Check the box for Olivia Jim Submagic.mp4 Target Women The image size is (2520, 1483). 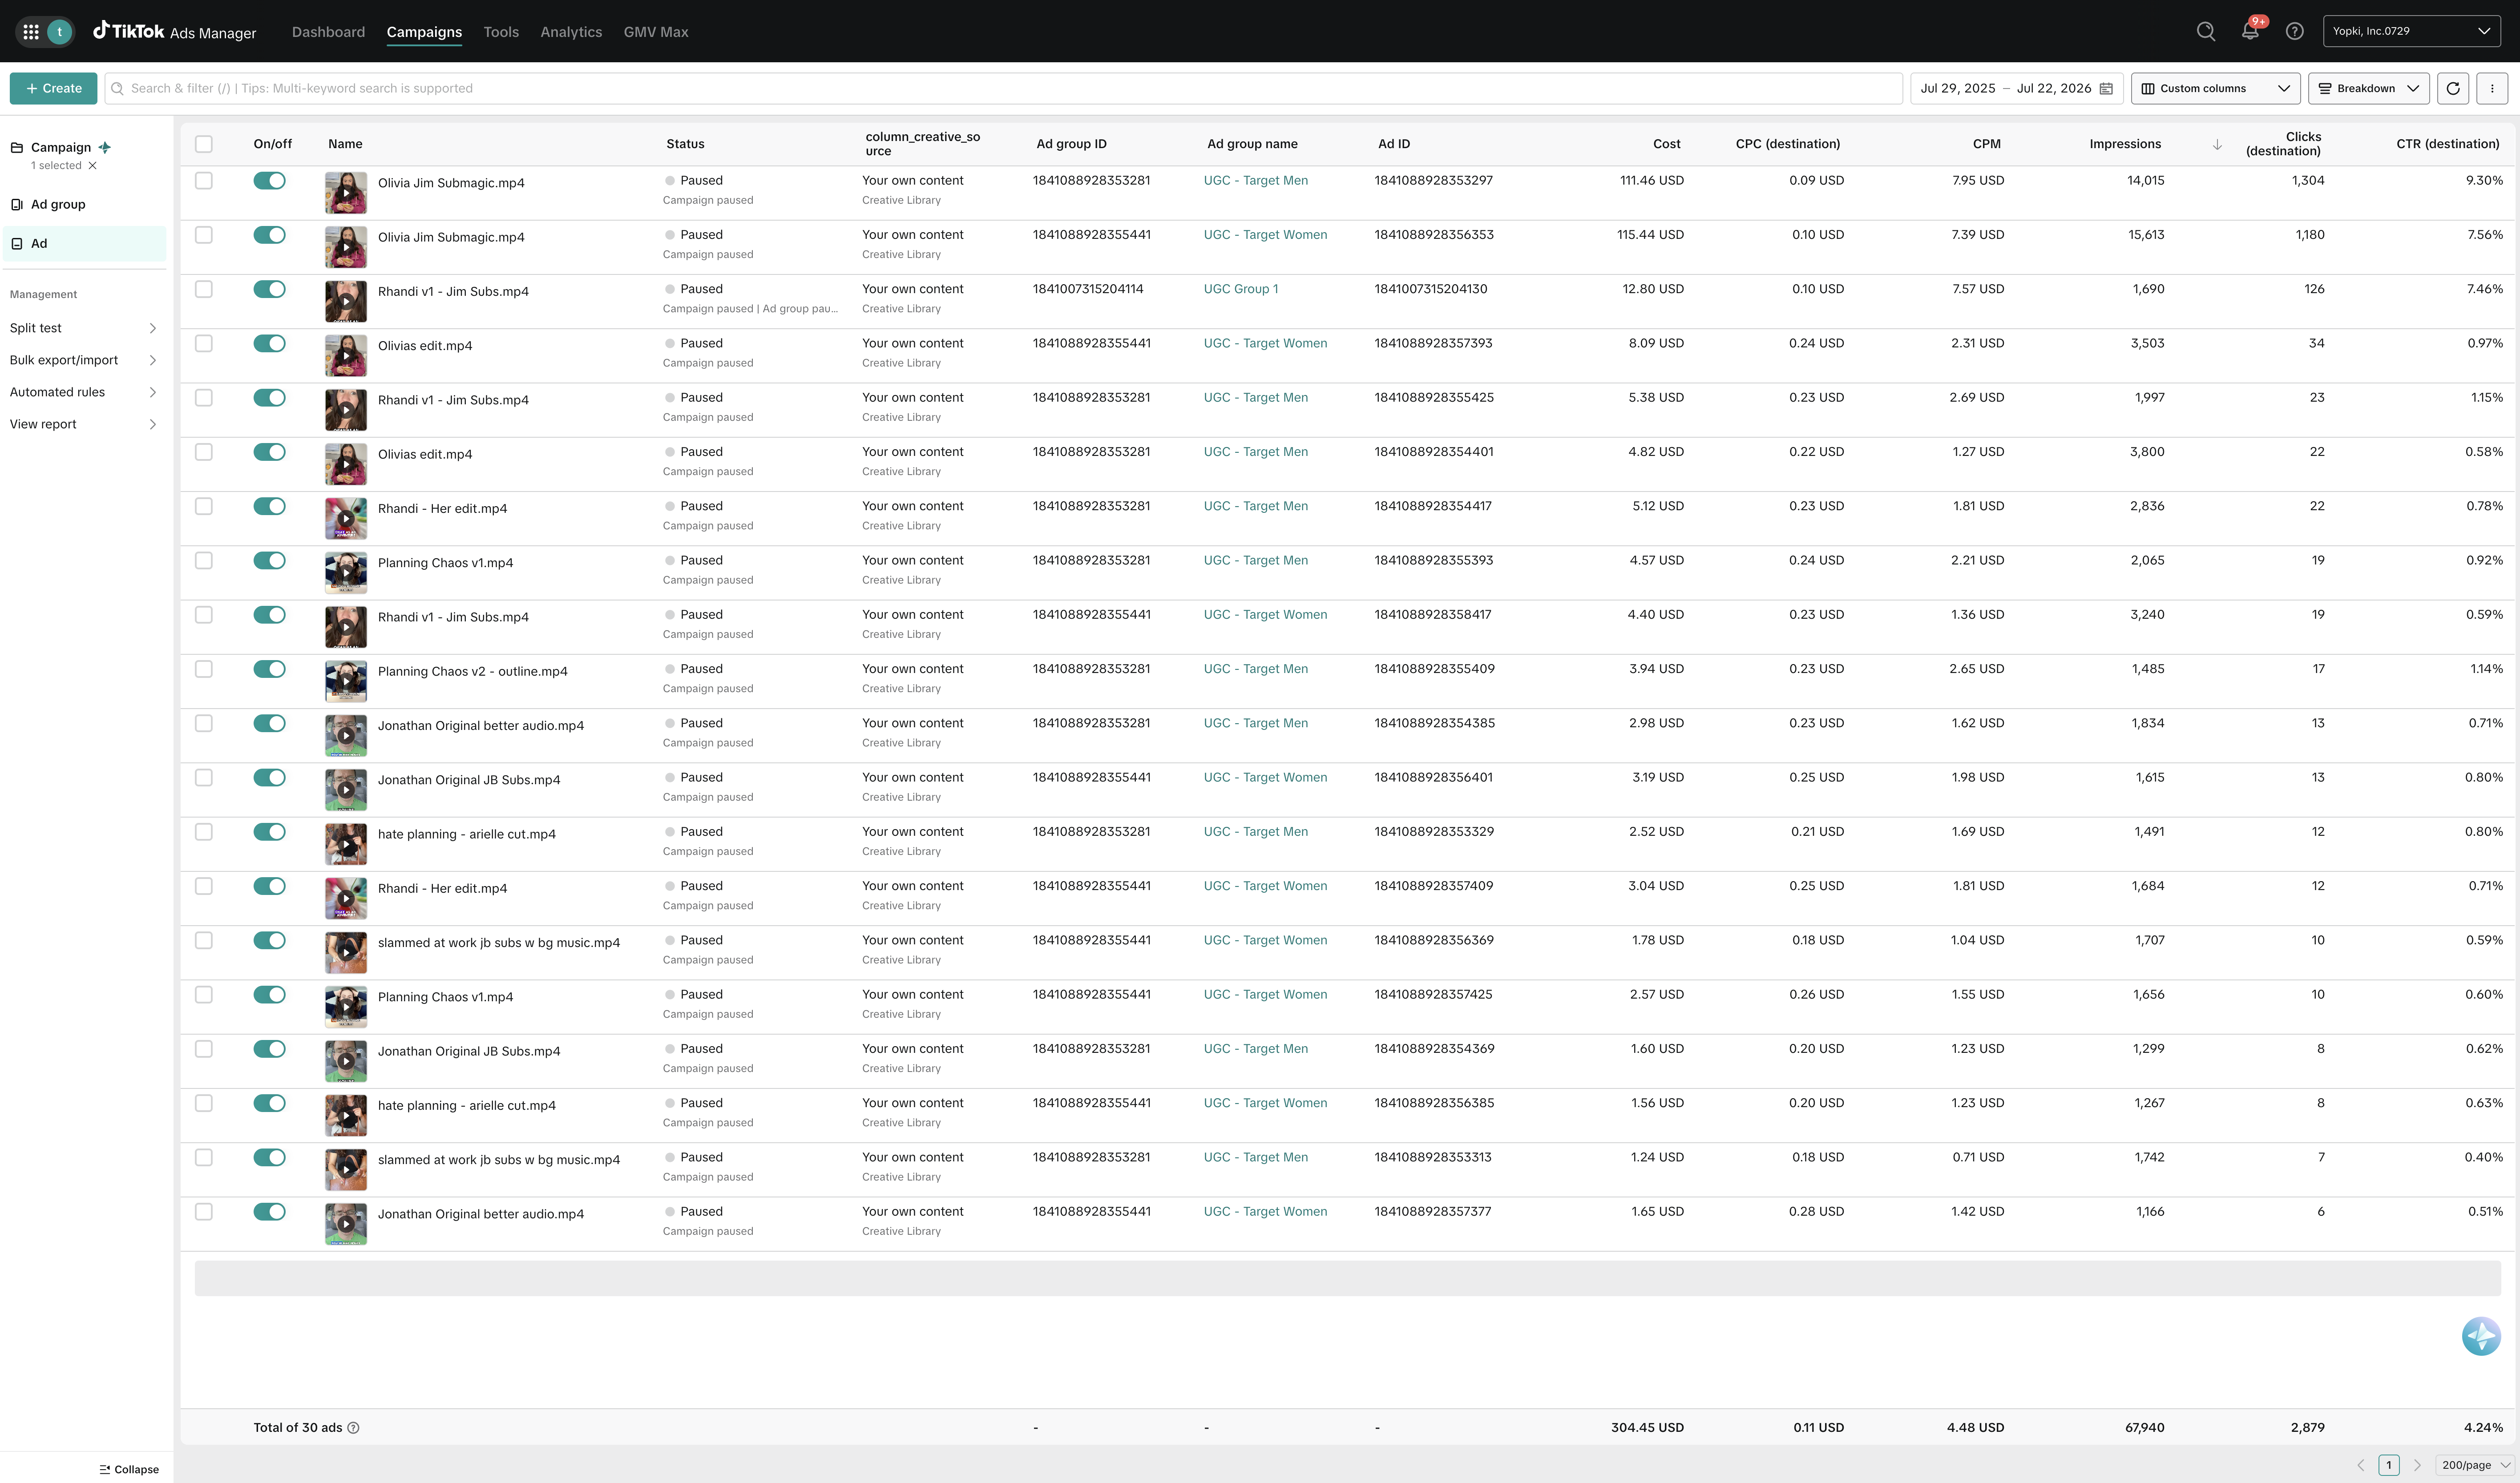pyautogui.click(x=204, y=235)
